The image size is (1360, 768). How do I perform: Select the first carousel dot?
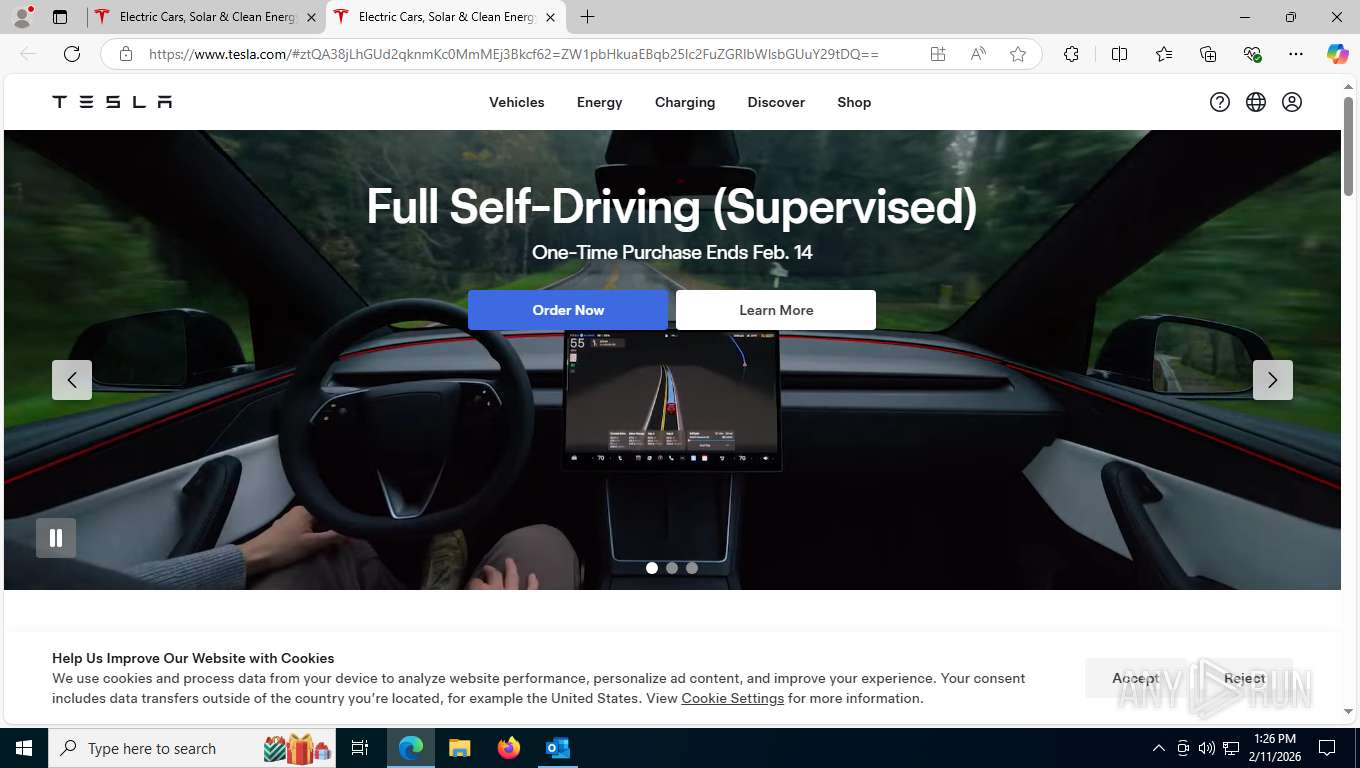tap(652, 568)
